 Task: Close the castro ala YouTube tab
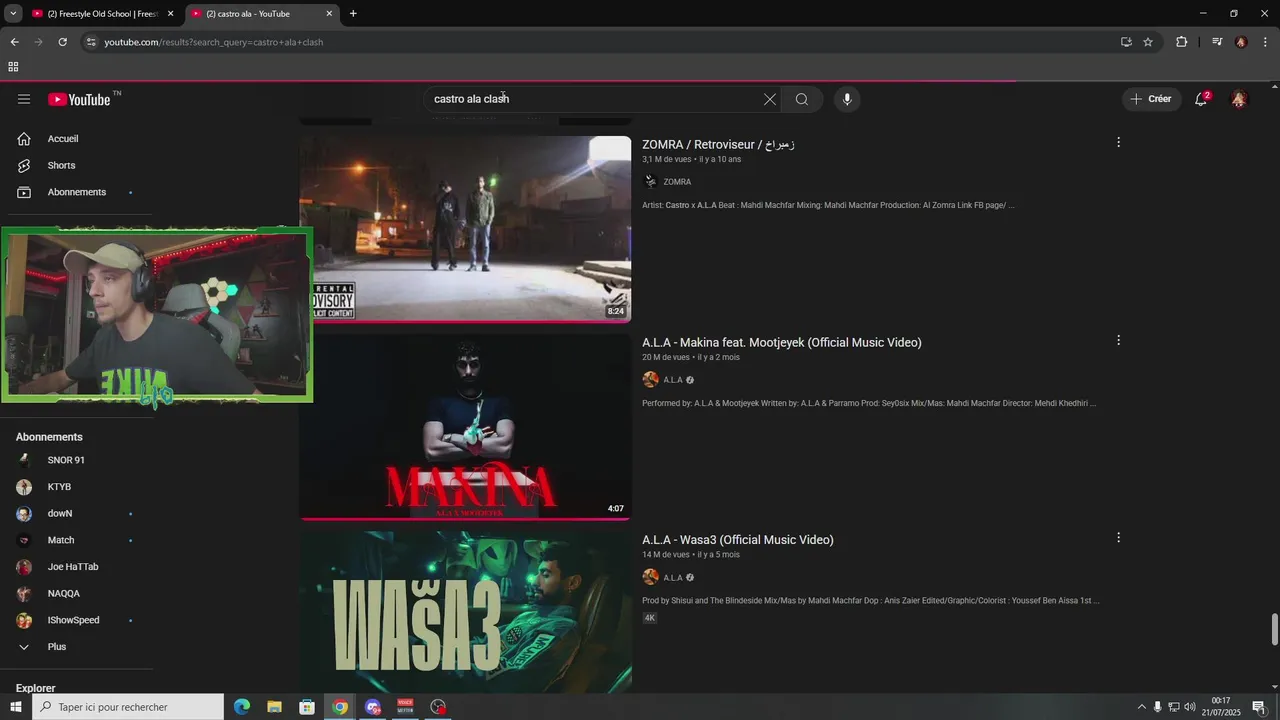329,14
